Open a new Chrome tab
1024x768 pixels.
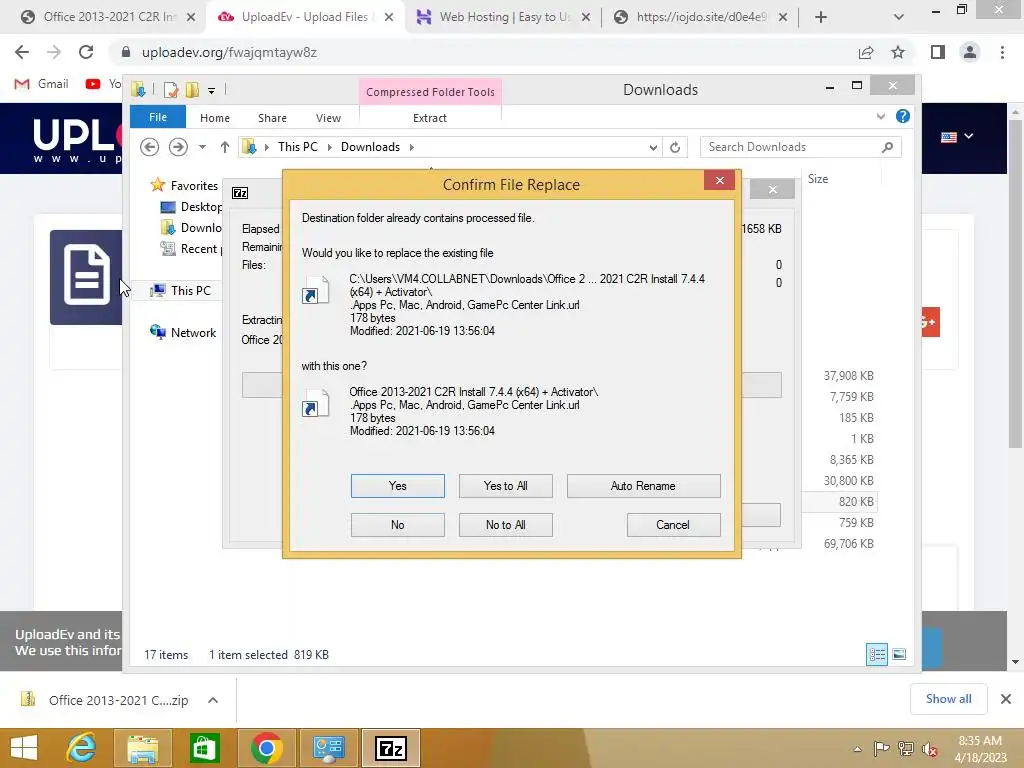(x=821, y=17)
